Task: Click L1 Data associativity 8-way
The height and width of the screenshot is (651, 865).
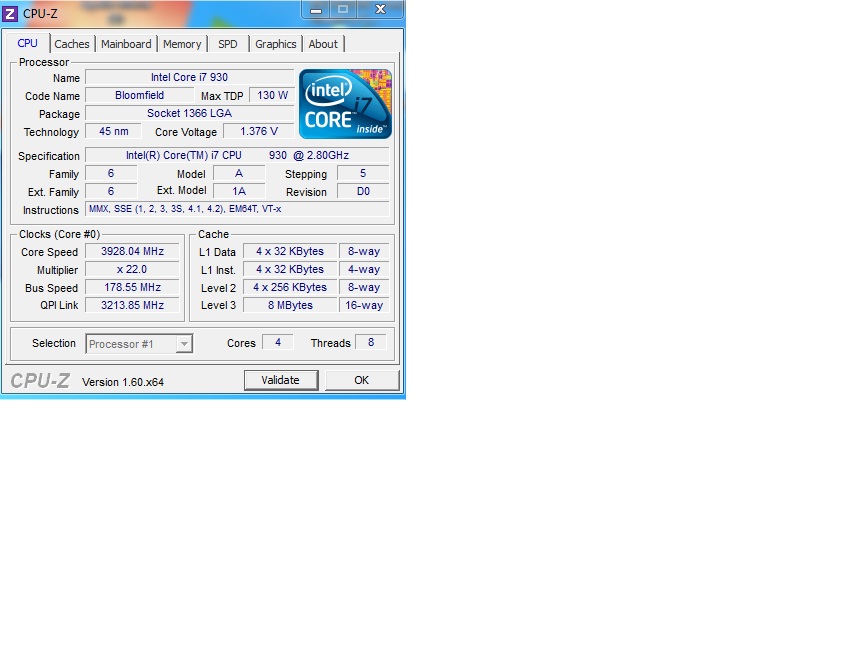Action: 364,251
